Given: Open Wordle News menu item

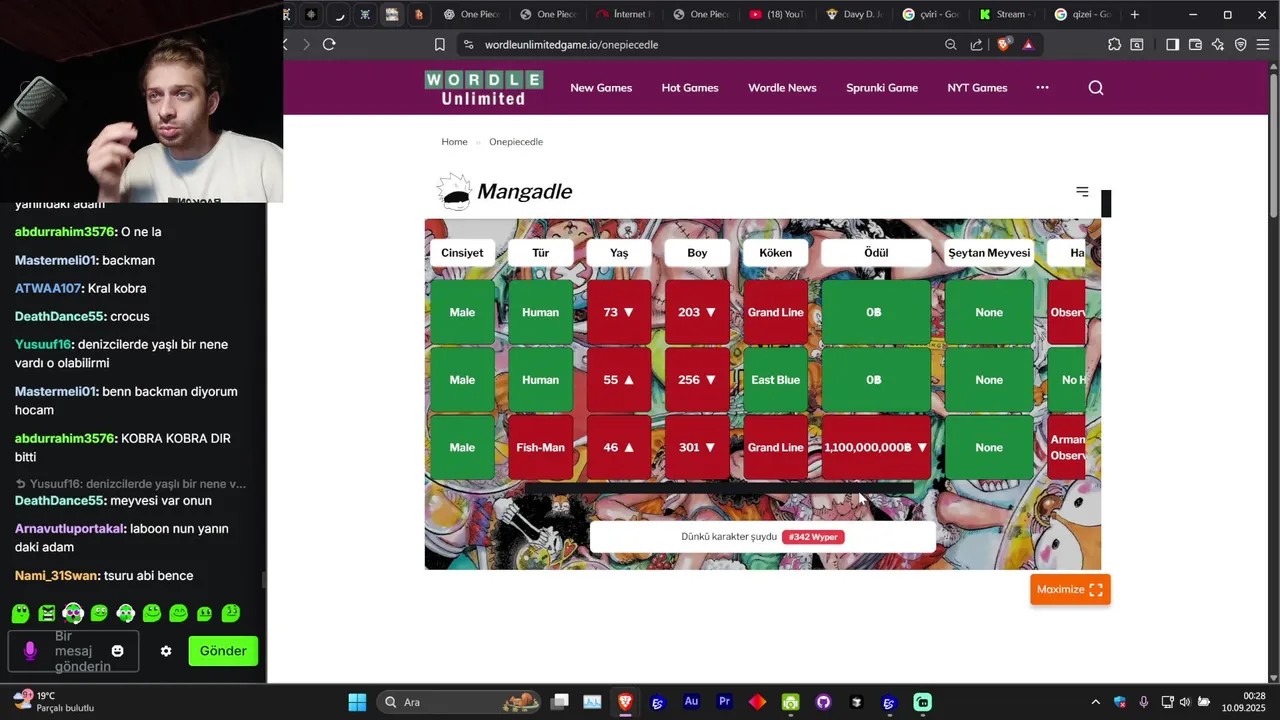Looking at the screenshot, I should [782, 88].
